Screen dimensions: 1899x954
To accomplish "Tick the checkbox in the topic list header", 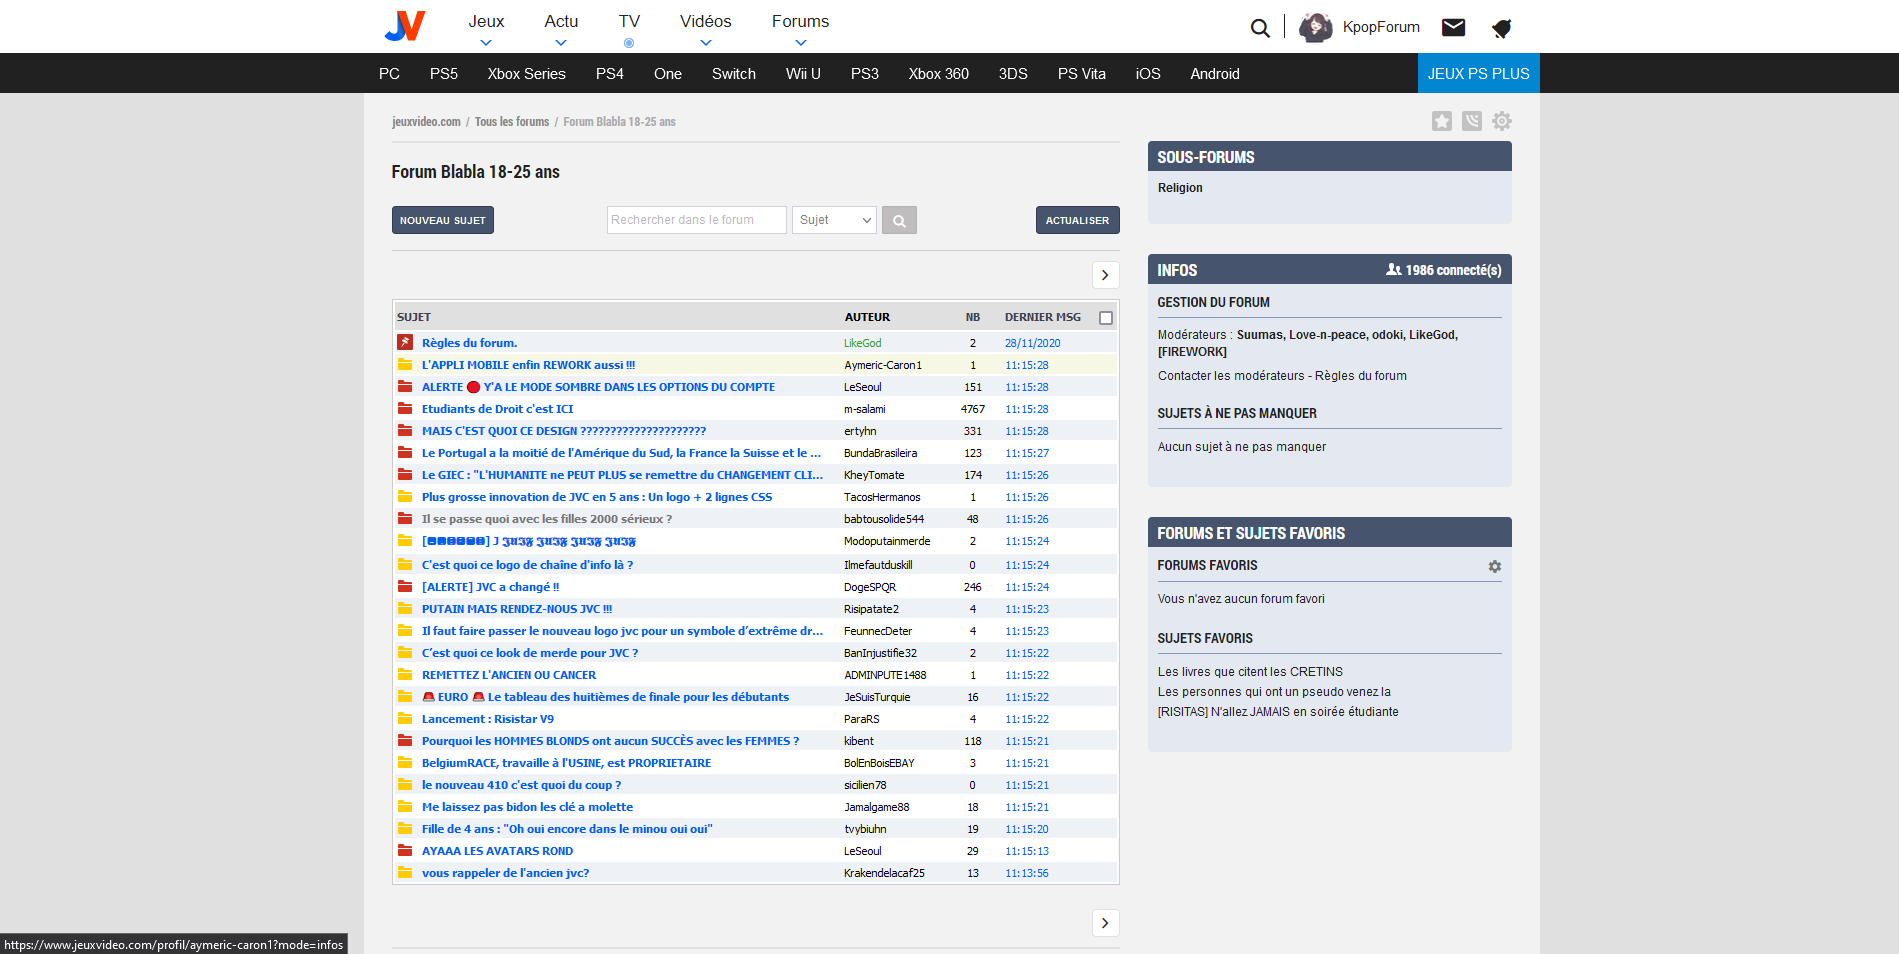I will point(1105,318).
